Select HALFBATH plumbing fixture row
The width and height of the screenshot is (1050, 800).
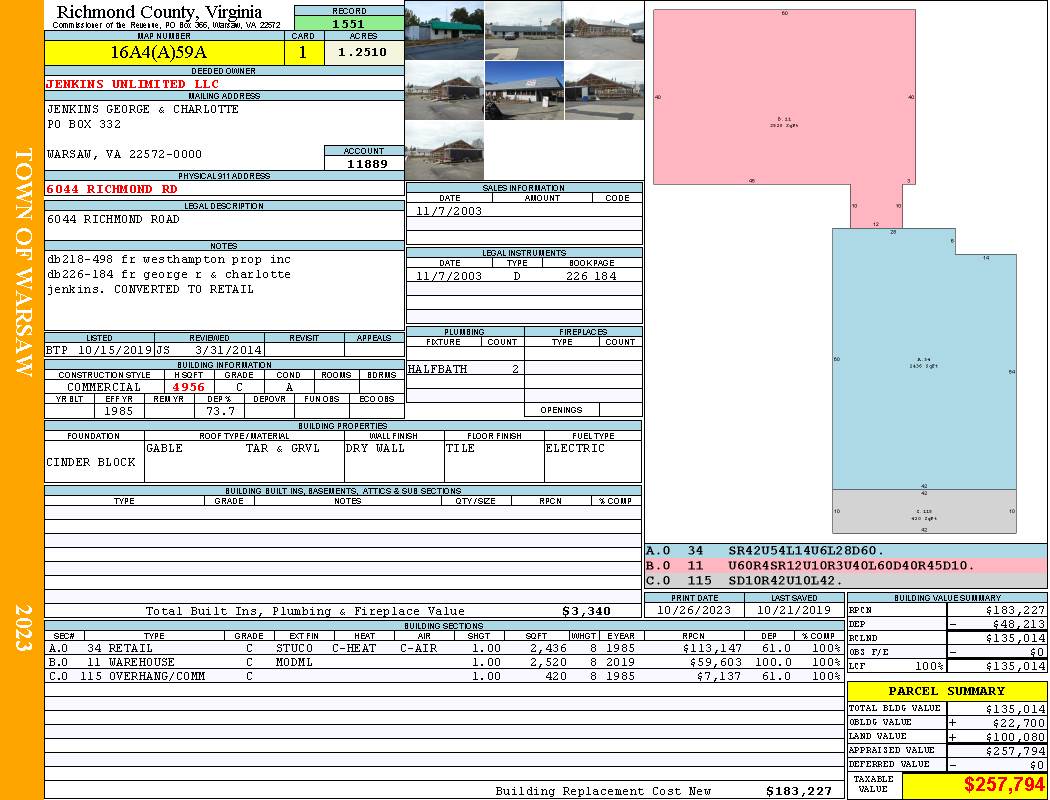coord(465,369)
